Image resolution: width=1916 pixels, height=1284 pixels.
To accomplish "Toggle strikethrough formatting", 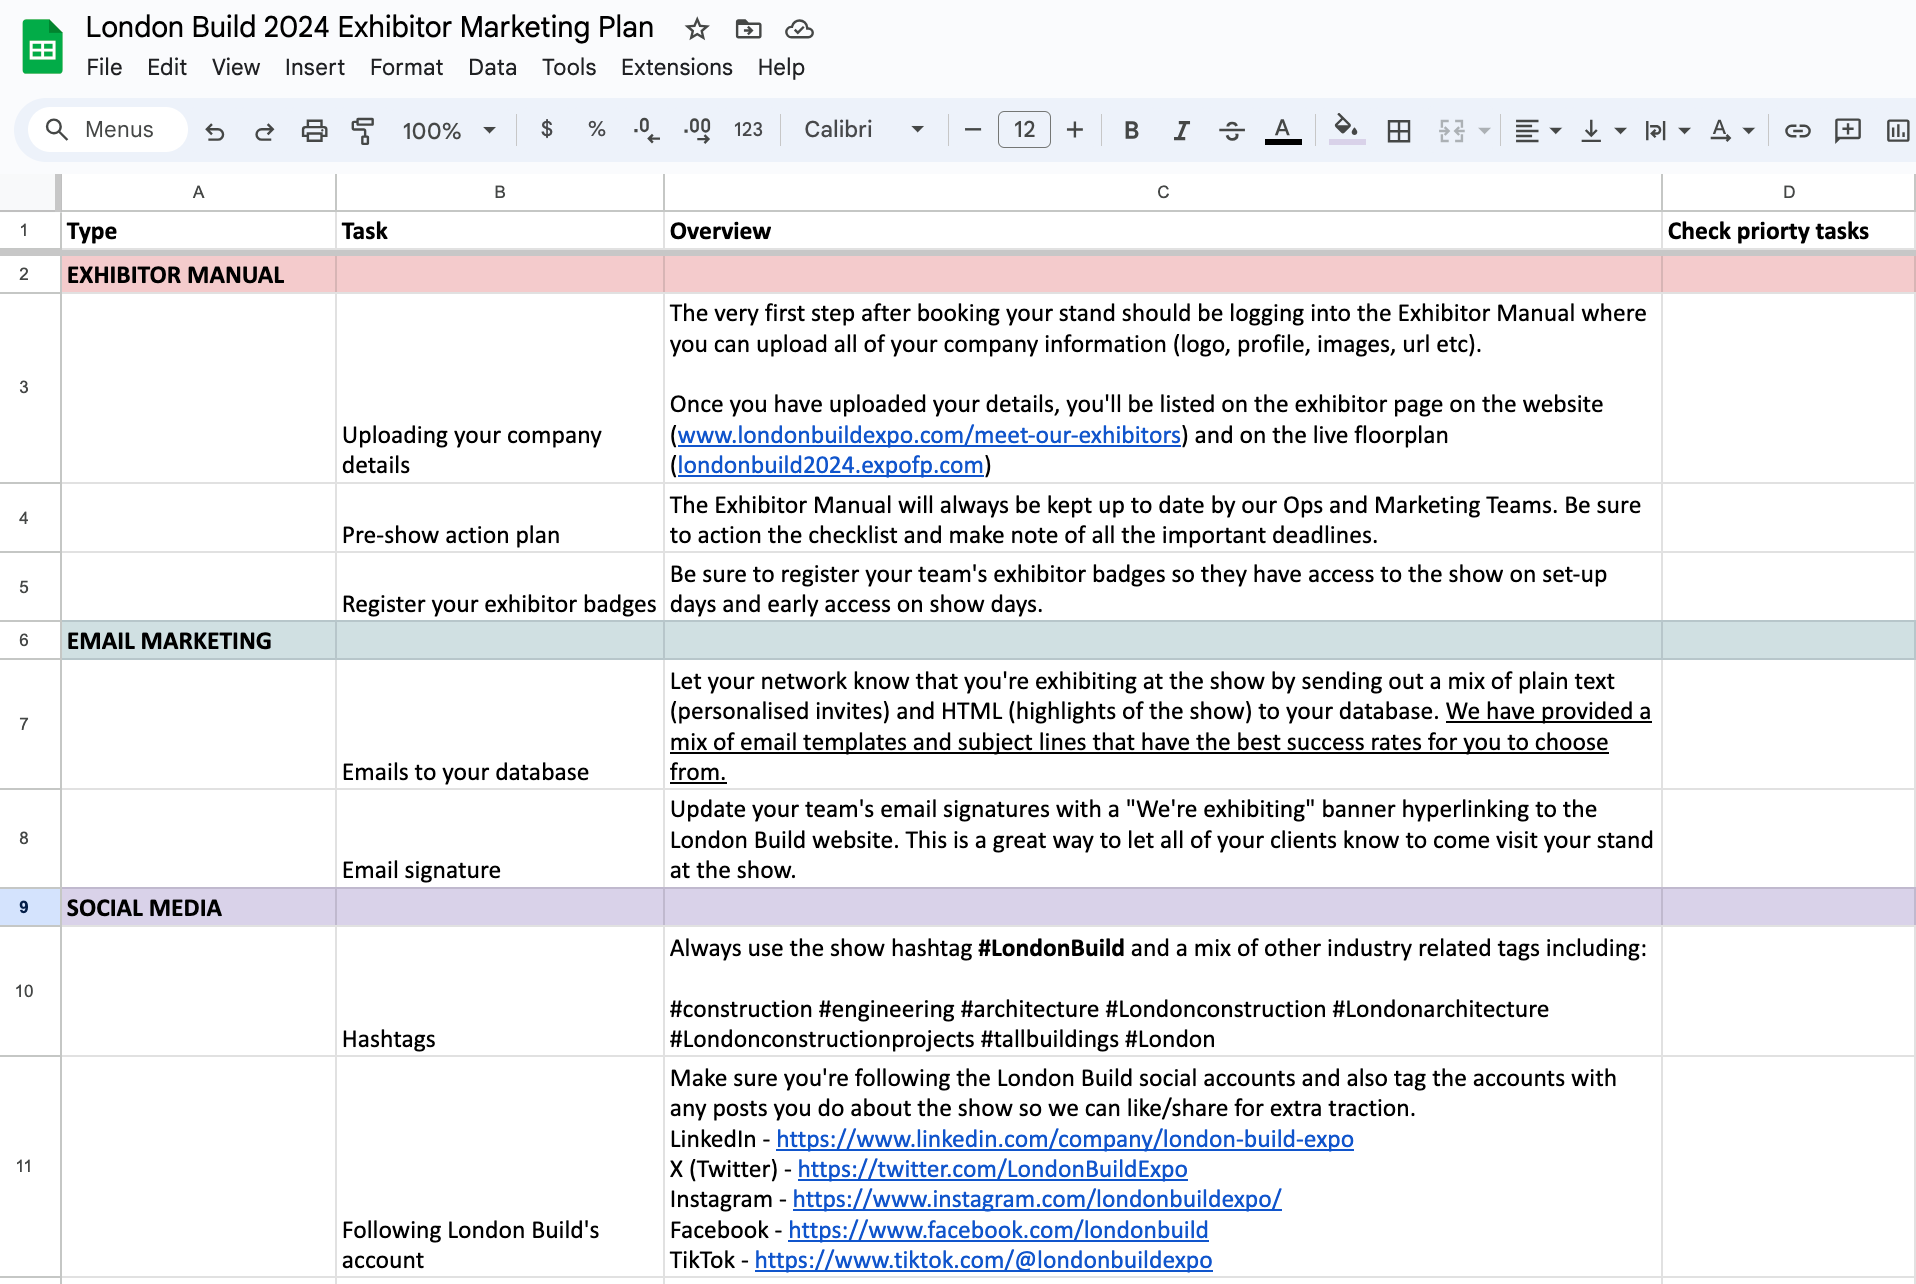I will 1232,130.
